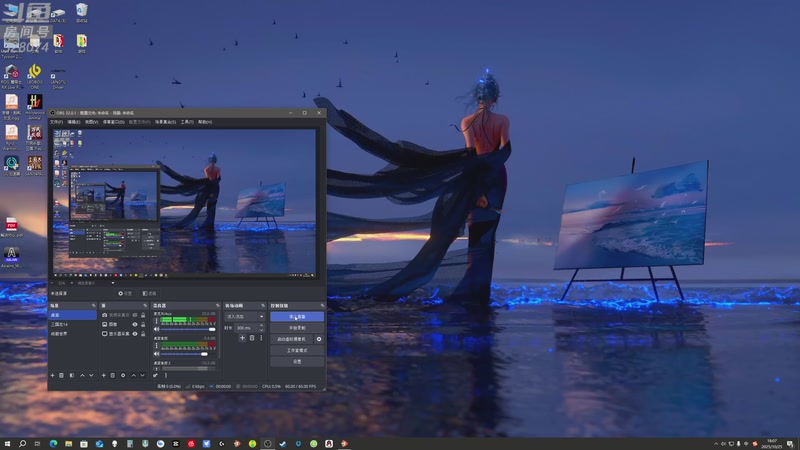
Task: Add a new source with plus icon
Action: click(x=104, y=376)
